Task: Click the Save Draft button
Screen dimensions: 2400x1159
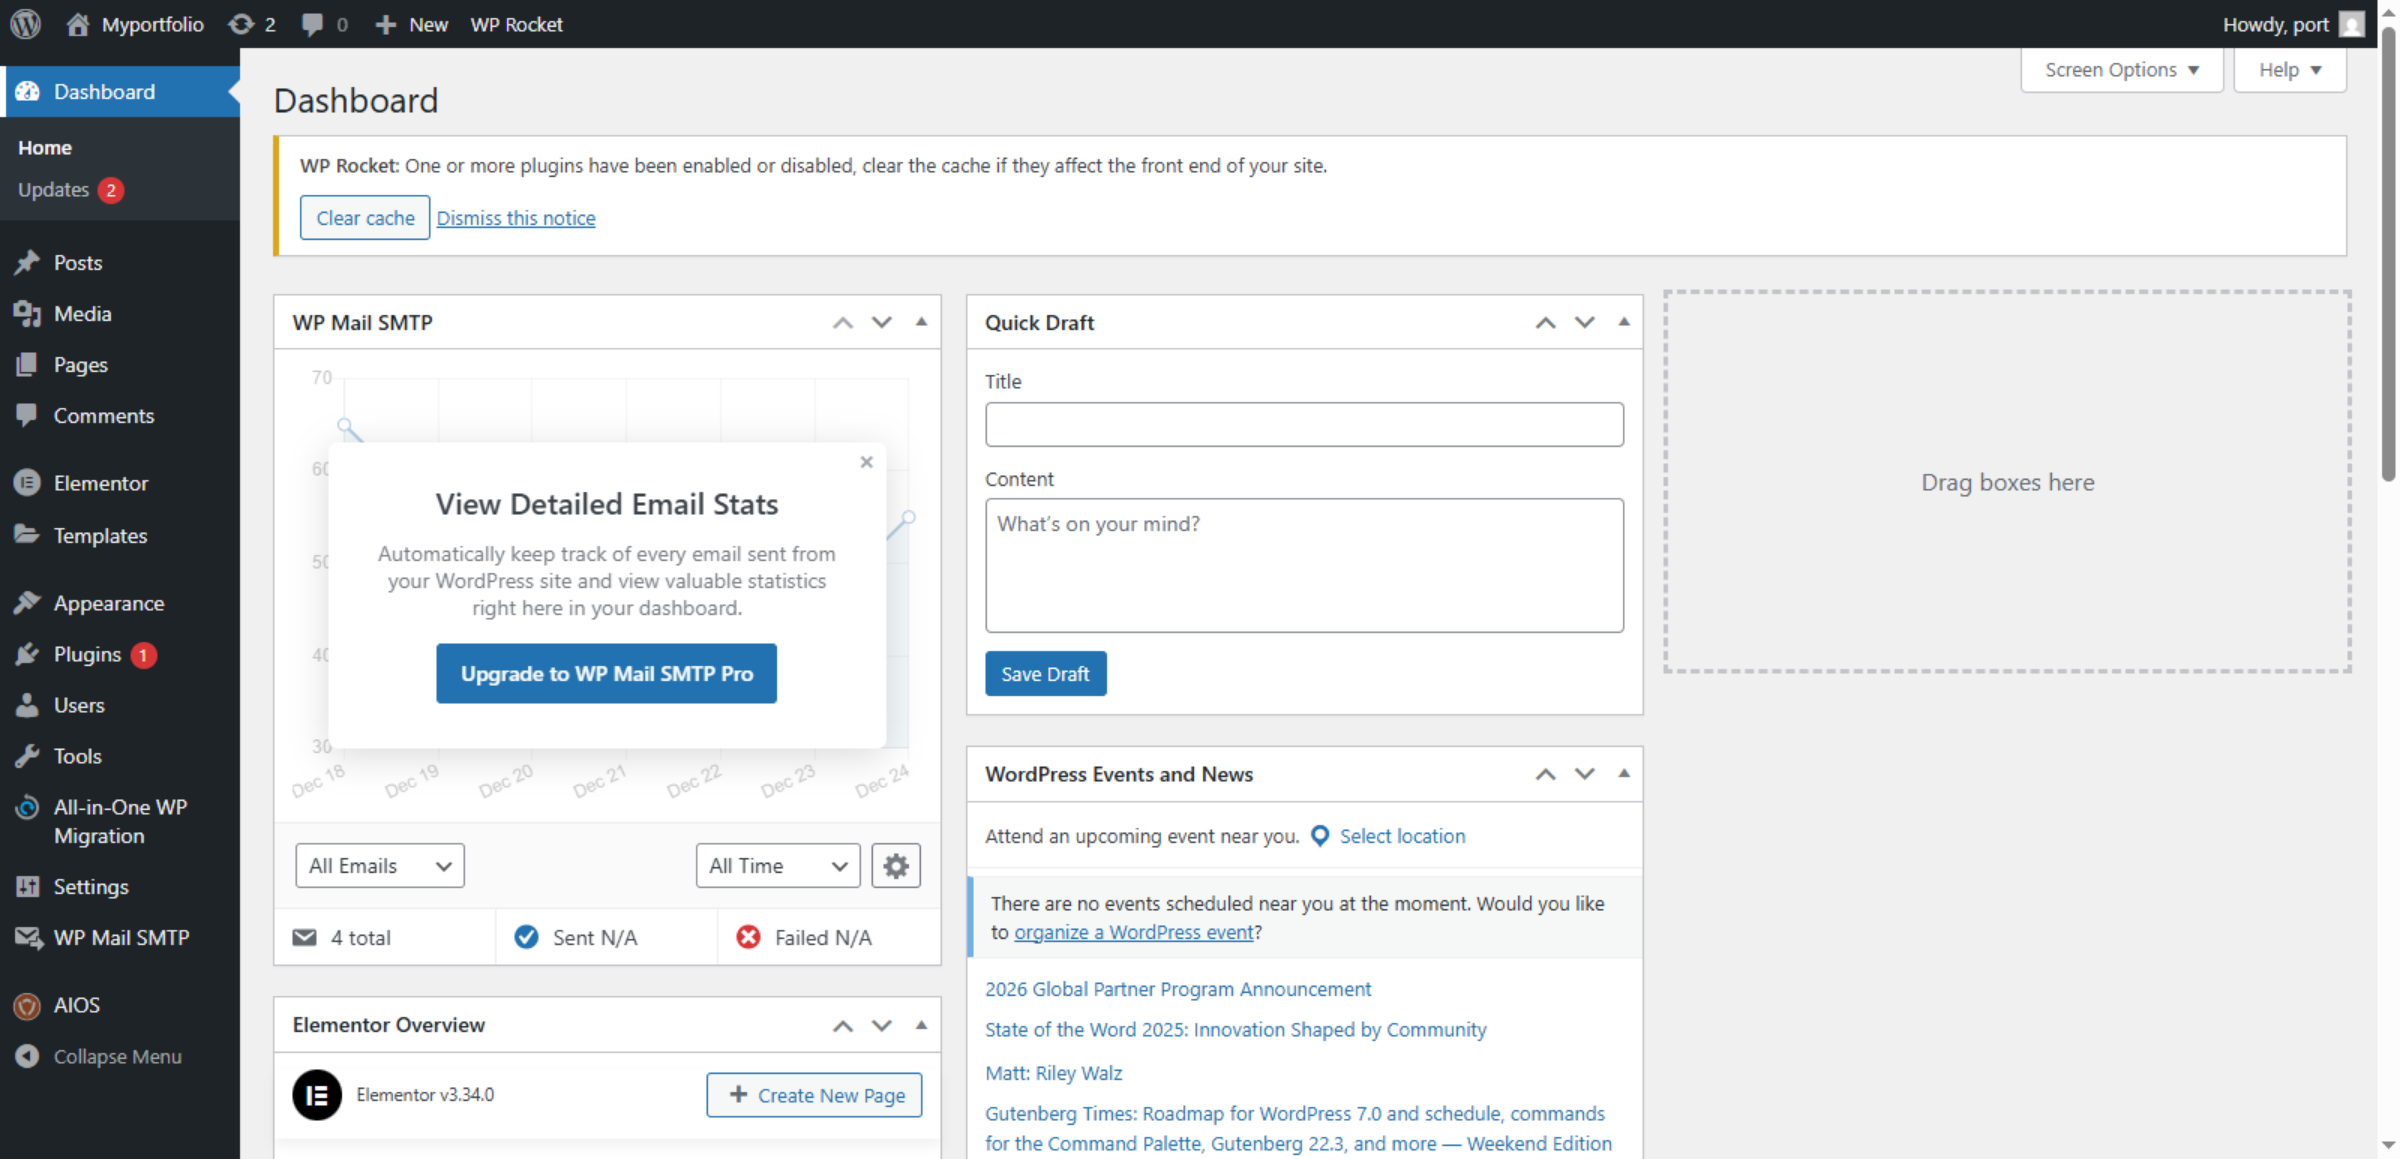Action: tap(1045, 673)
